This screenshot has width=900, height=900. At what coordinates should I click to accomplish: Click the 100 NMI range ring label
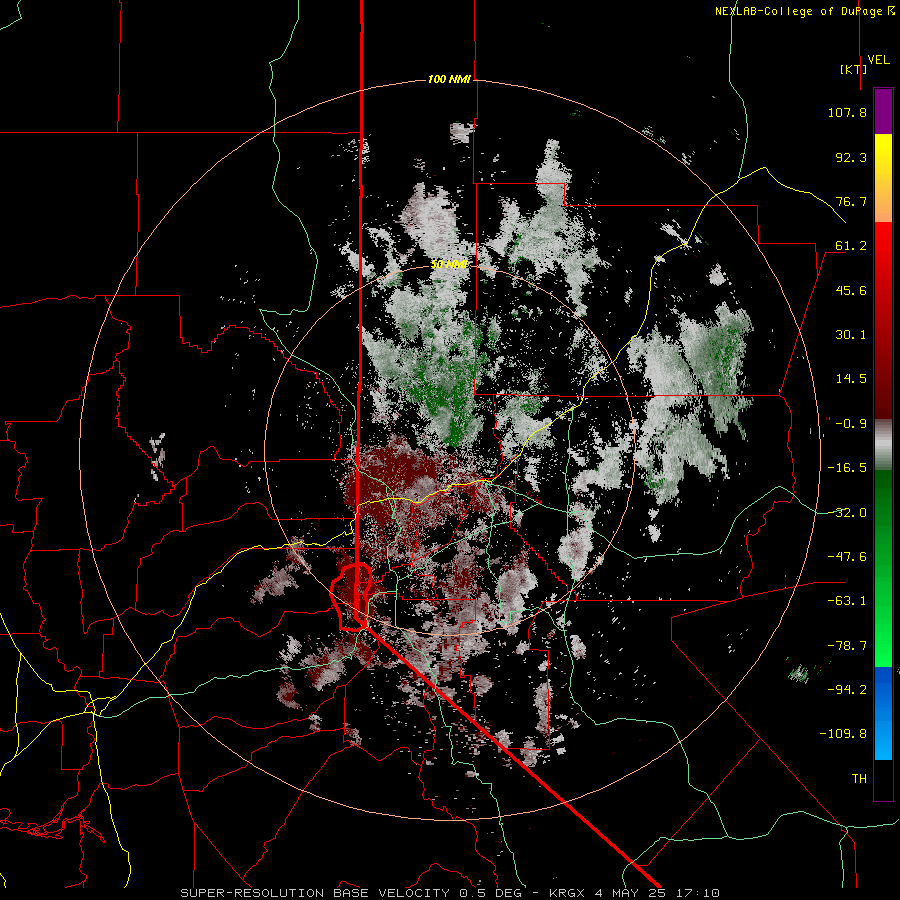pos(449,79)
